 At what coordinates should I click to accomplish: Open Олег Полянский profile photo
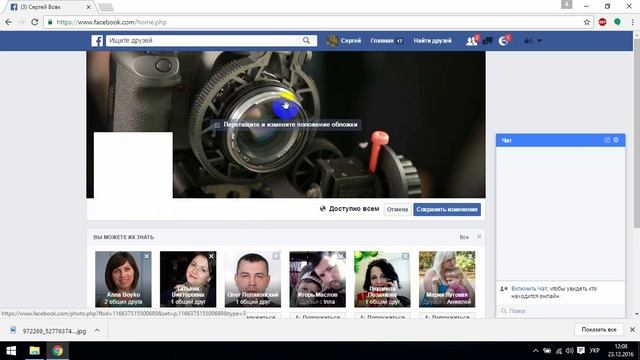(x=253, y=279)
